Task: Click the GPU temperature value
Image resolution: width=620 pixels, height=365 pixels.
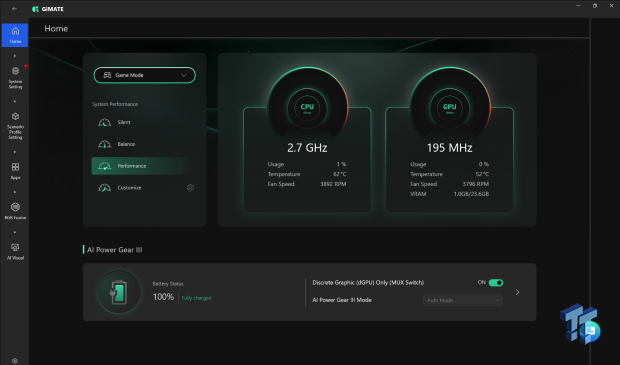Action: 482,174
